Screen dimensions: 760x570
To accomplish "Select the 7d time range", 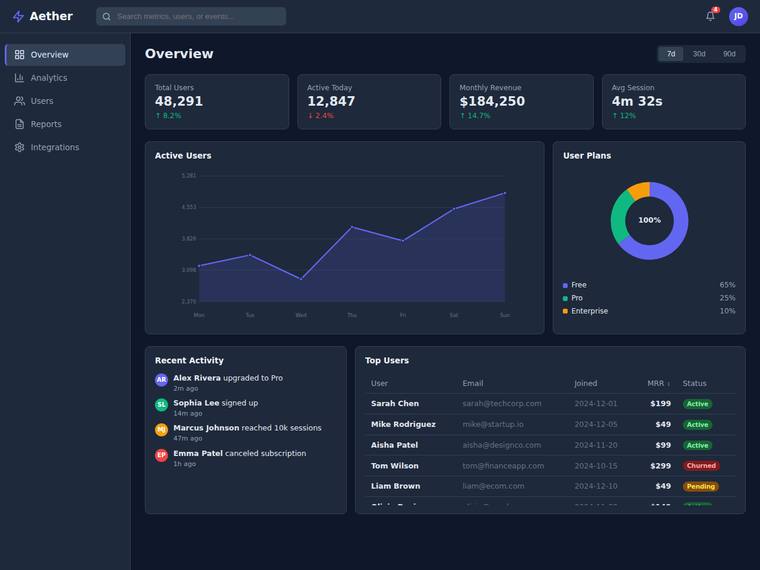I will pos(671,54).
